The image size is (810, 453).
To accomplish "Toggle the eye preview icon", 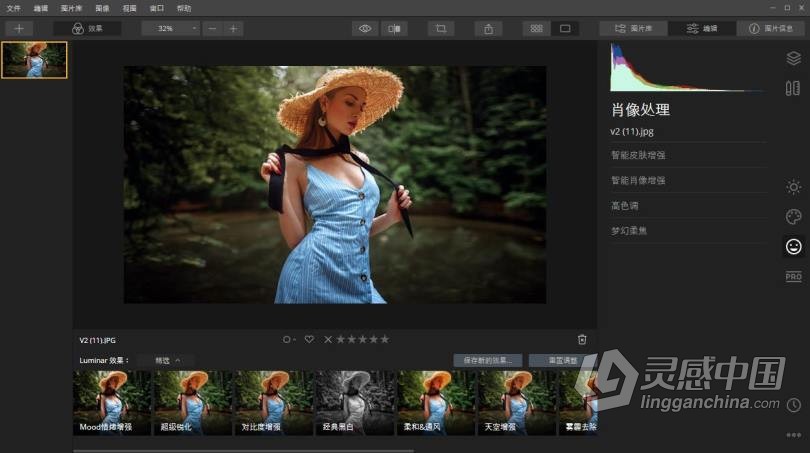I will point(365,28).
